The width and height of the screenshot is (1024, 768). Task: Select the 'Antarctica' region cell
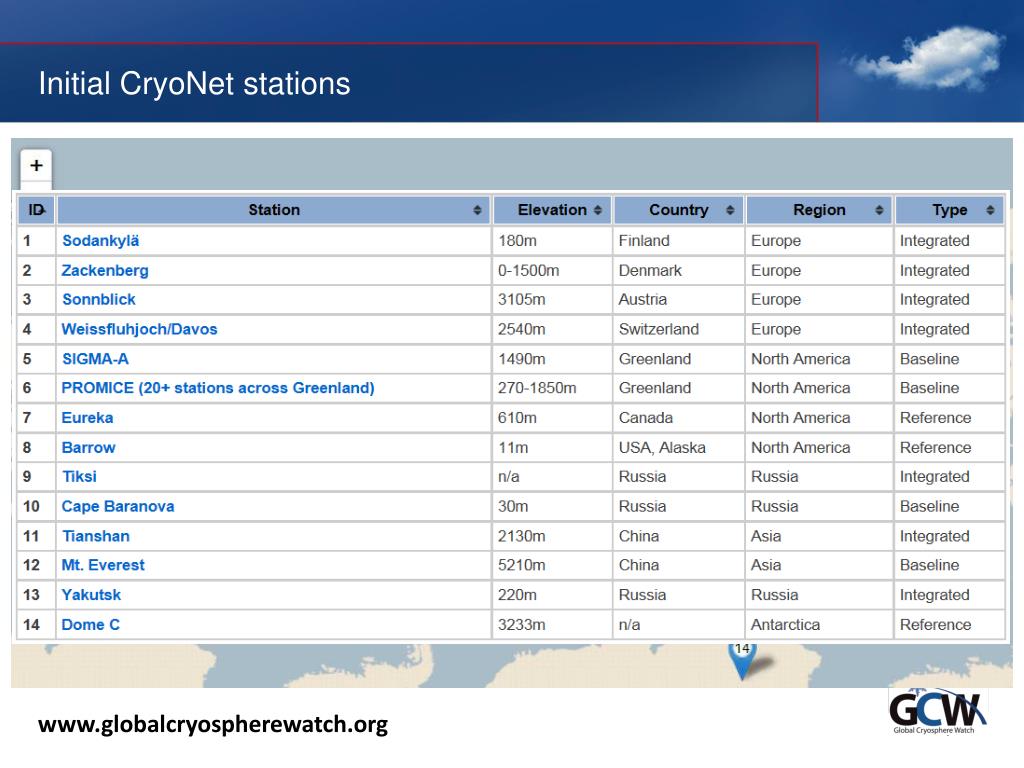(x=819, y=624)
